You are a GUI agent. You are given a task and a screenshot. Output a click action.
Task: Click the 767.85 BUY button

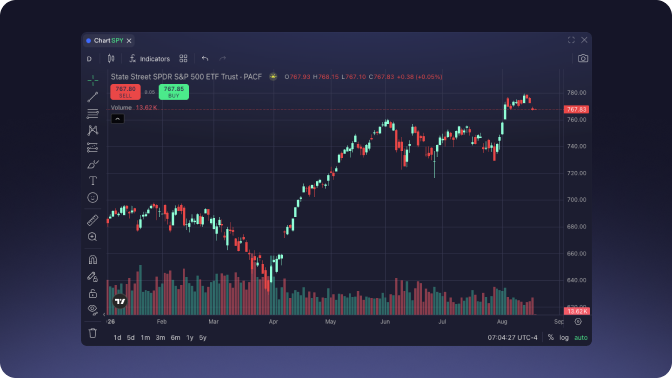pos(174,92)
